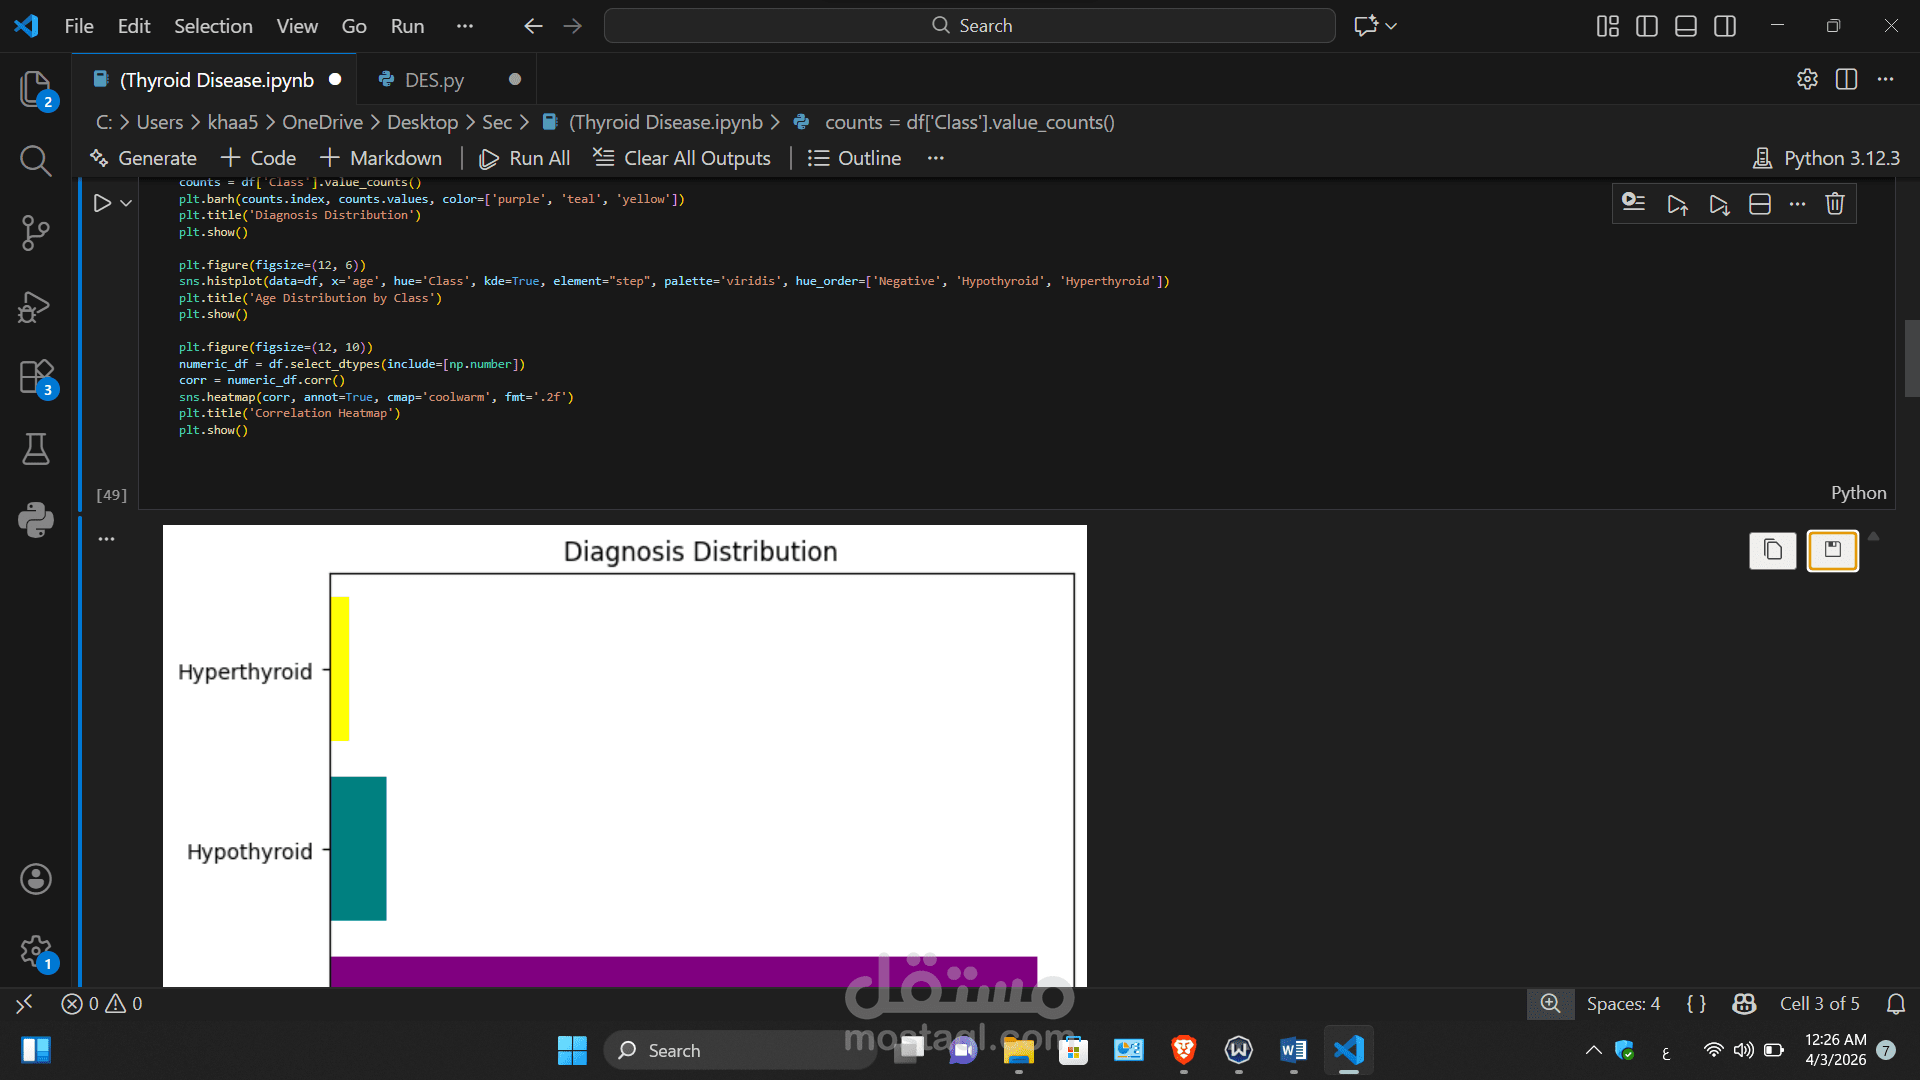
Task: Delete the cell with trash icon
Action: [1834, 204]
